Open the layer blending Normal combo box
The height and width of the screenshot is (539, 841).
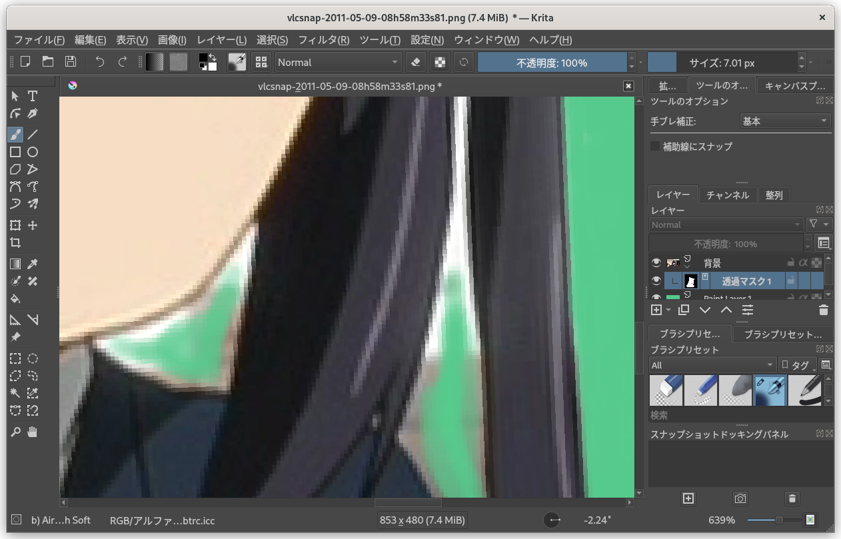coord(726,225)
